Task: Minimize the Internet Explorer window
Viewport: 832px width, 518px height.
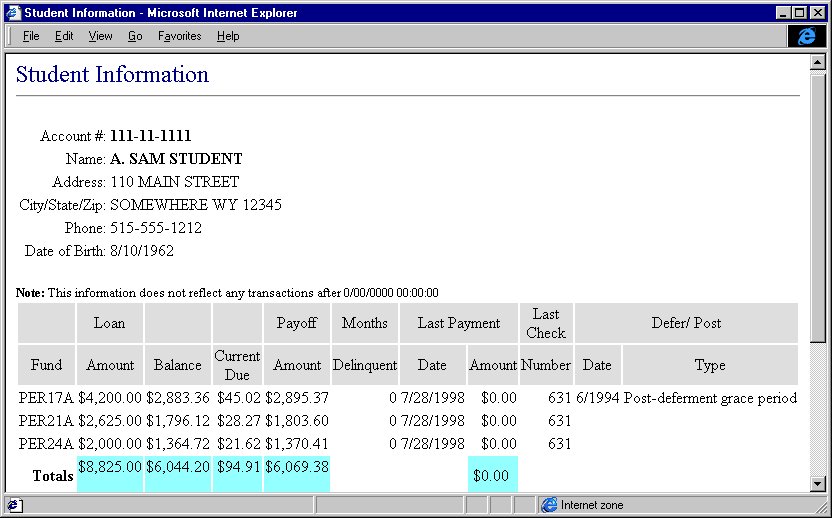Action: tap(783, 13)
